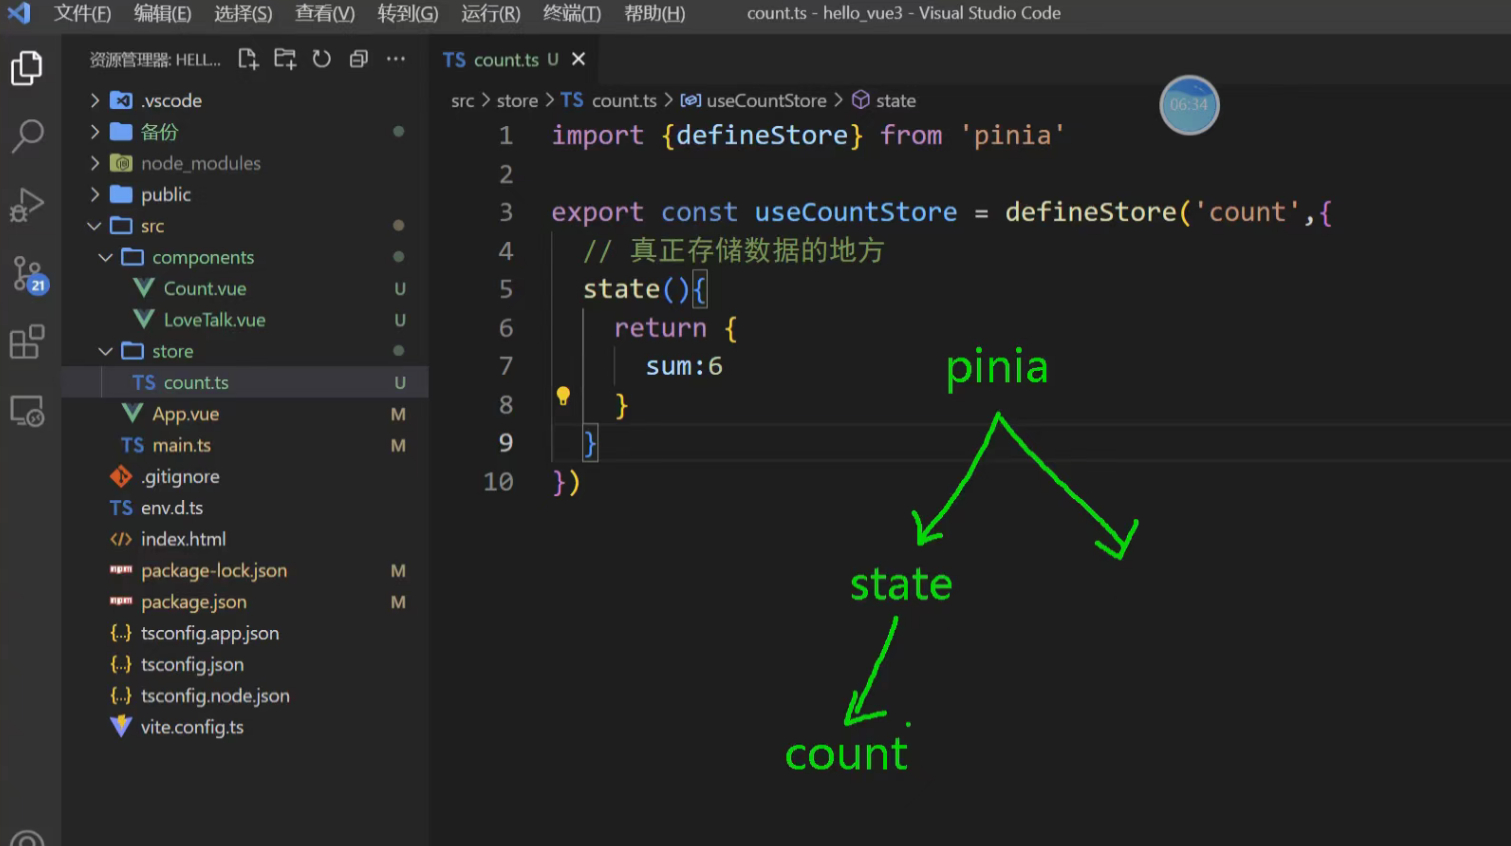
Task: Click the state breadcrumb symbol
Action: 896,101
